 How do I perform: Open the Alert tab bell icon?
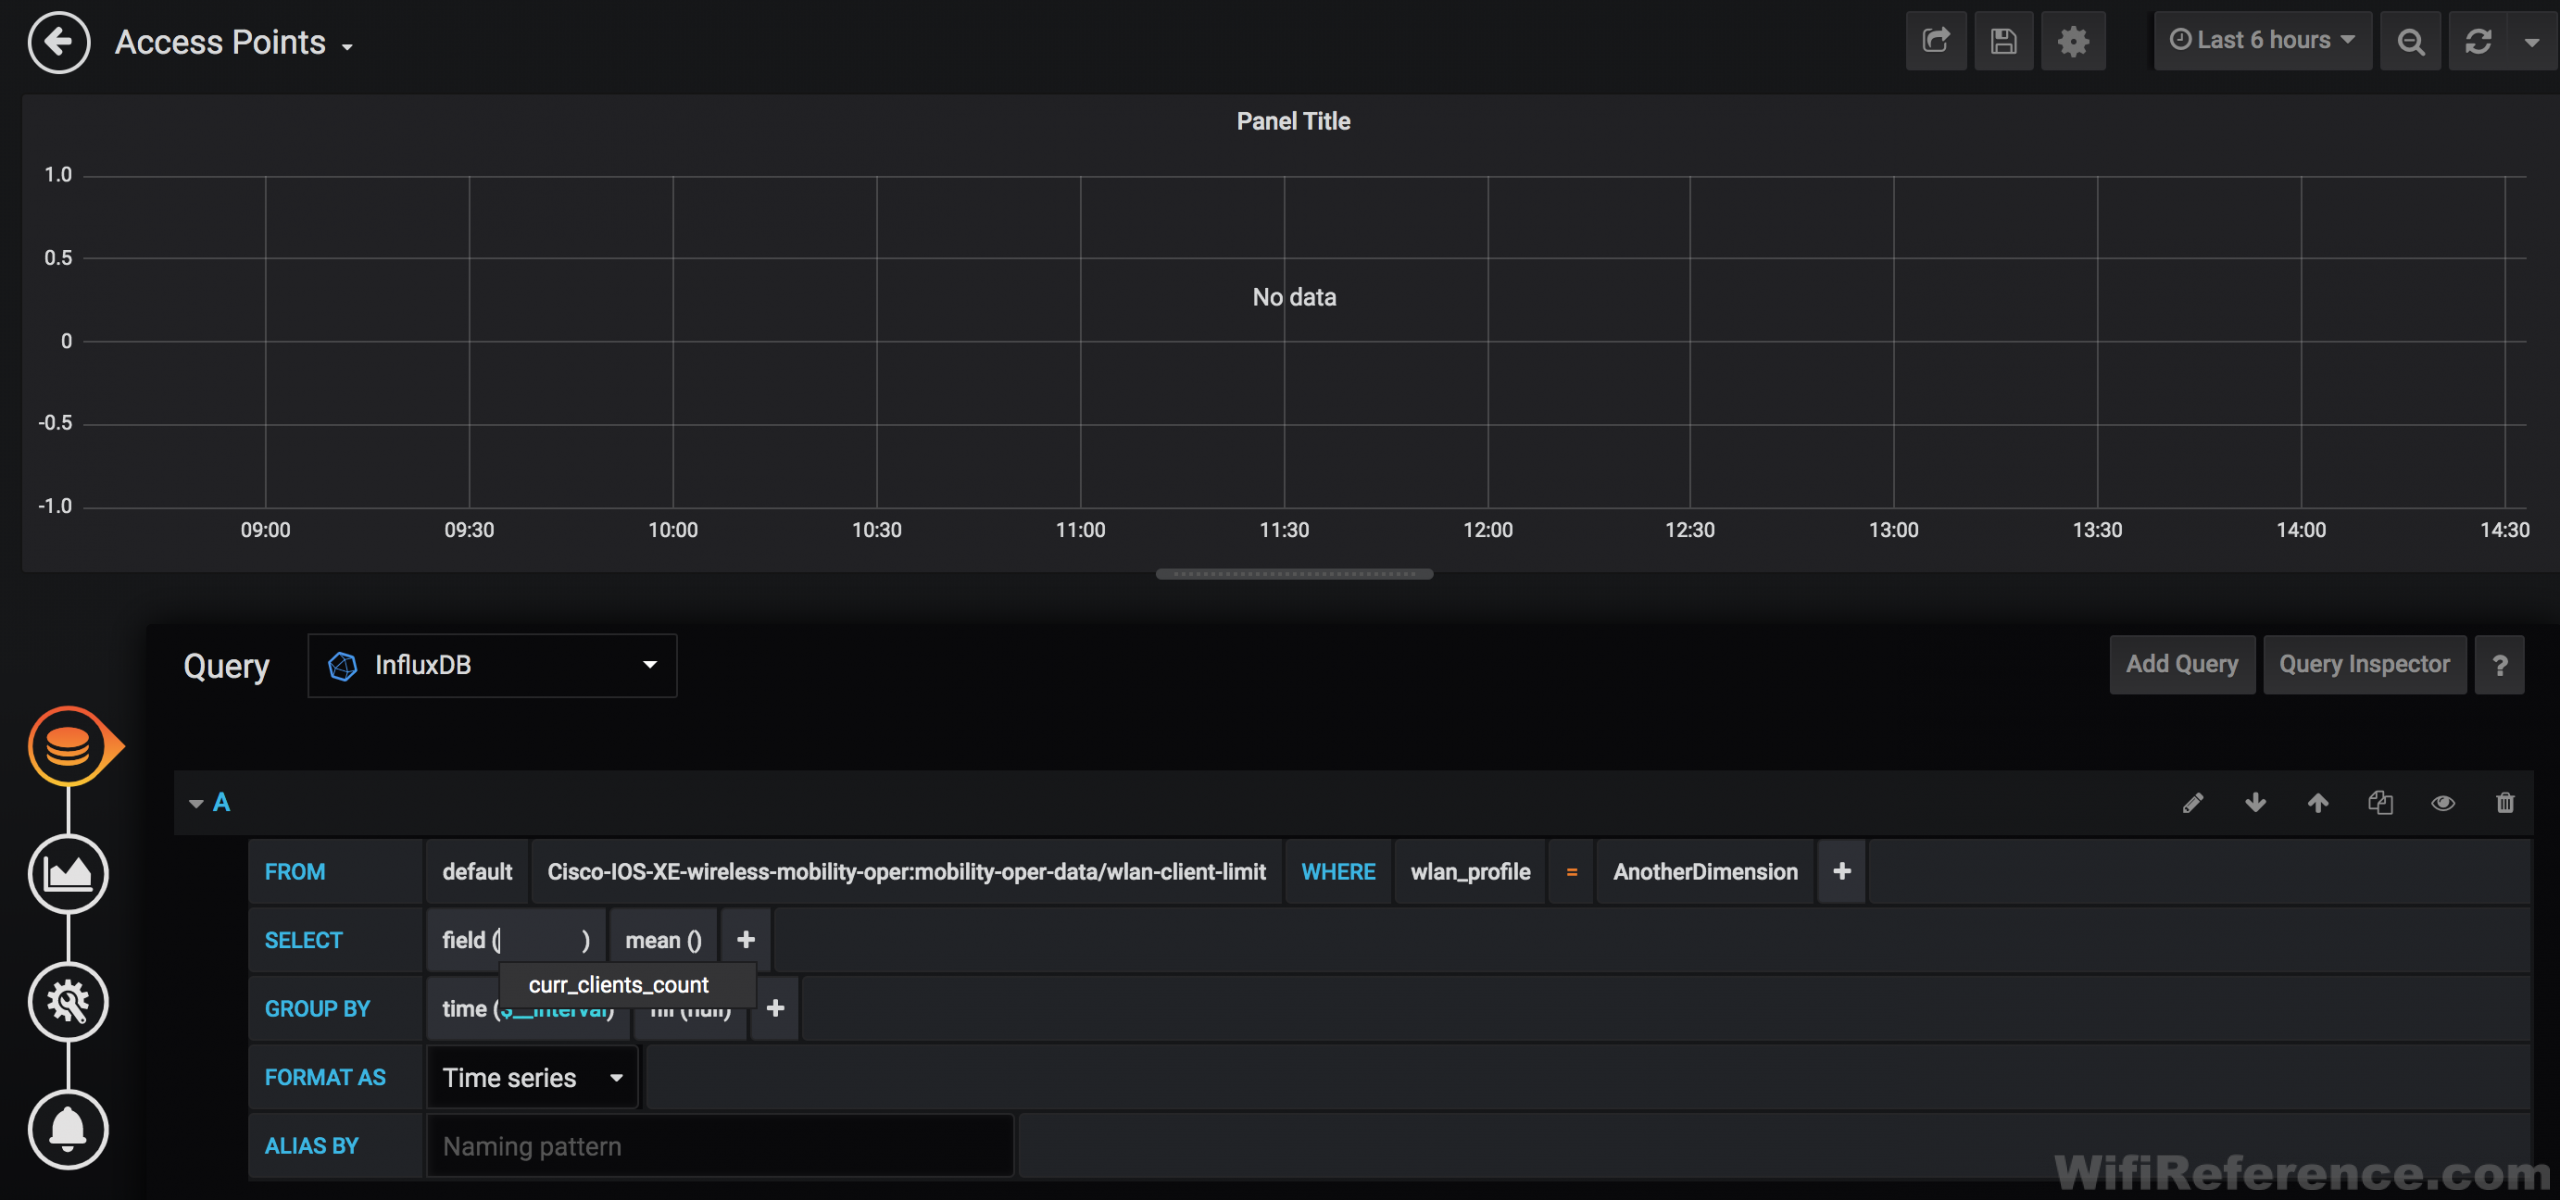[68, 1129]
